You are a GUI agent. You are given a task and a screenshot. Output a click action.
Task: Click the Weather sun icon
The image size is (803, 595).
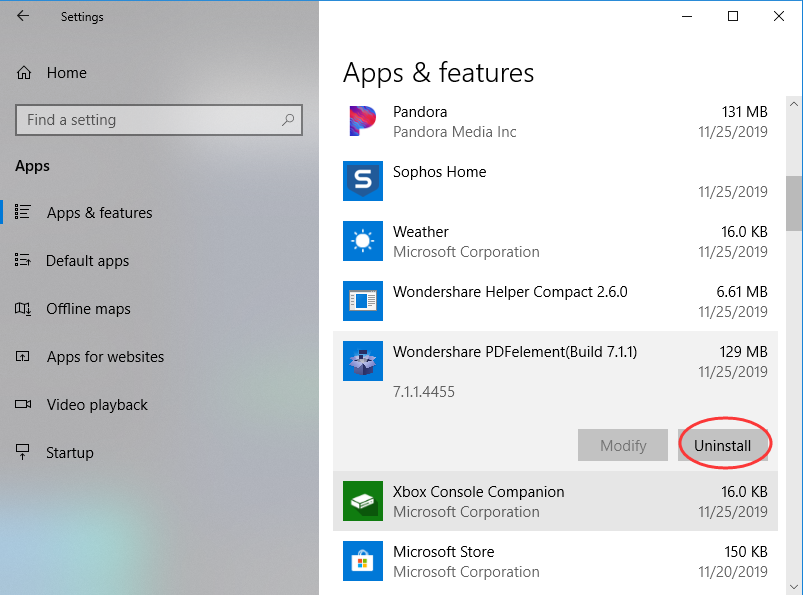[x=363, y=241]
